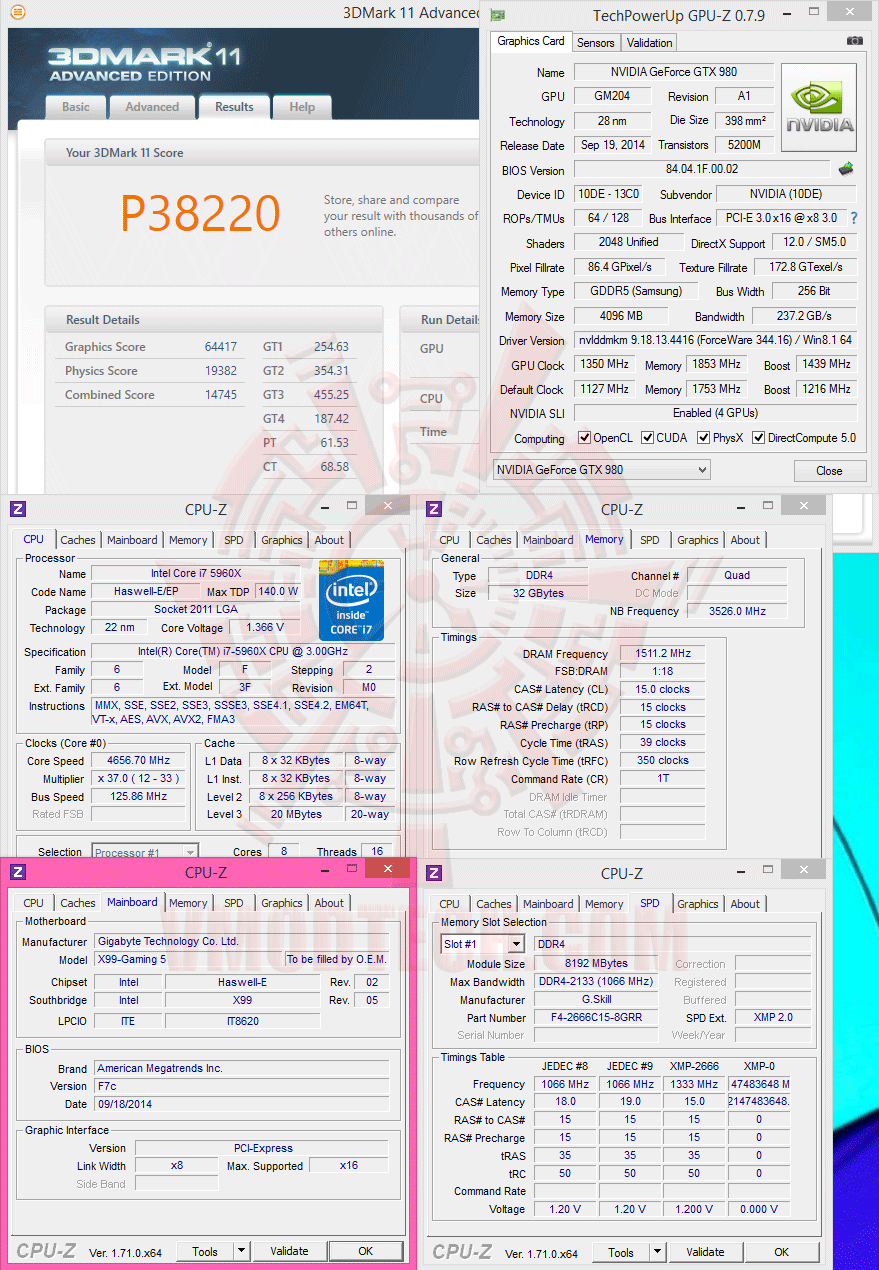The height and width of the screenshot is (1270, 879).
Task: Click the Close button in GPU-Z
Action: point(830,470)
